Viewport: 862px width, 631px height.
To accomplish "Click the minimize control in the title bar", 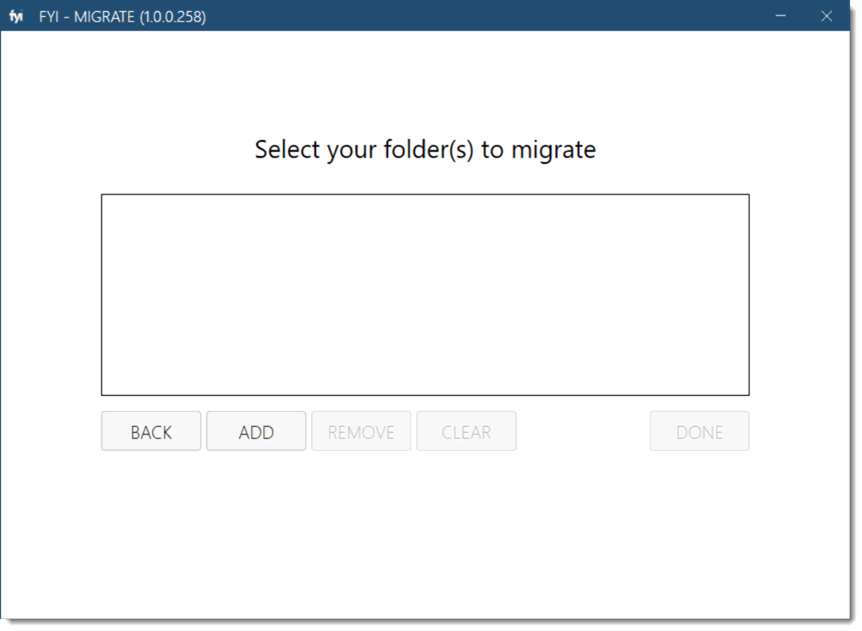I will [779, 16].
